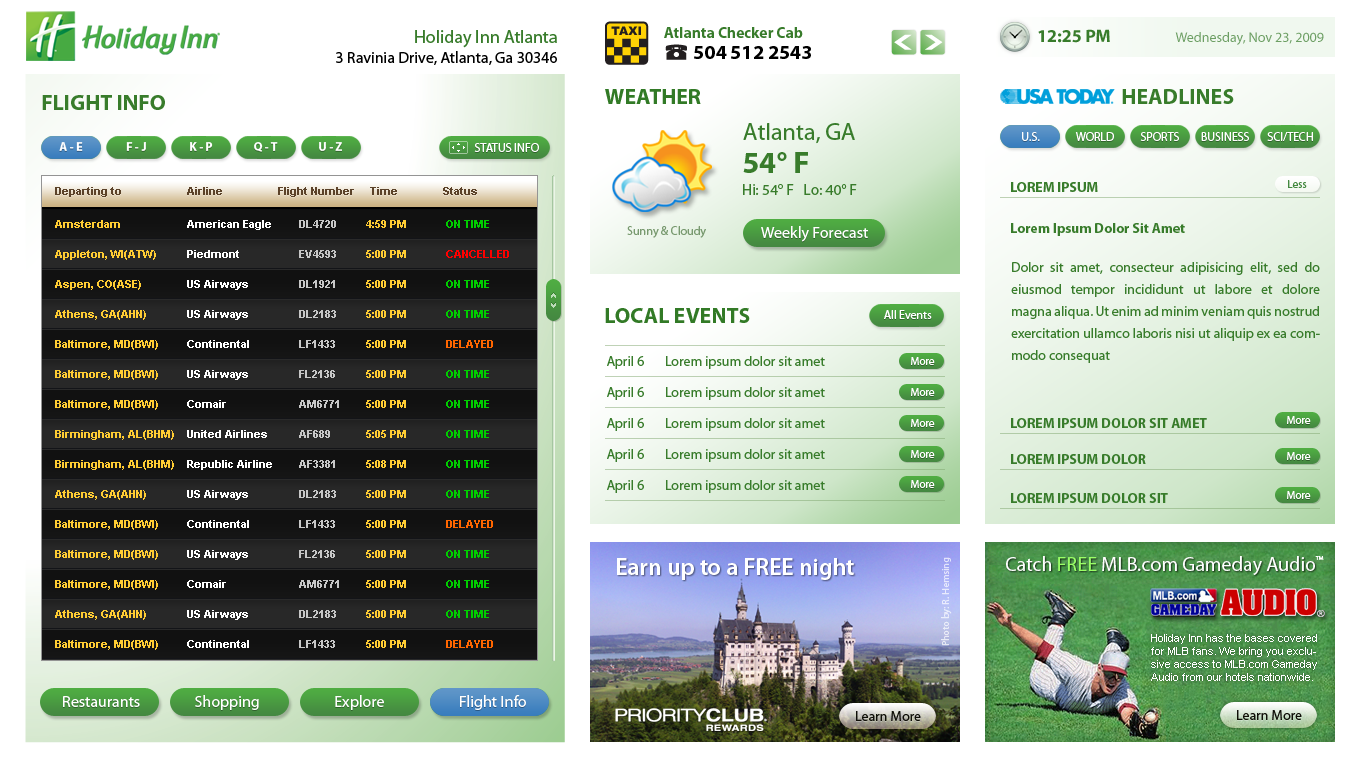Click the sunny and cloudy weather icon
The width and height of the screenshot is (1360, 767).
click(663, 173)
